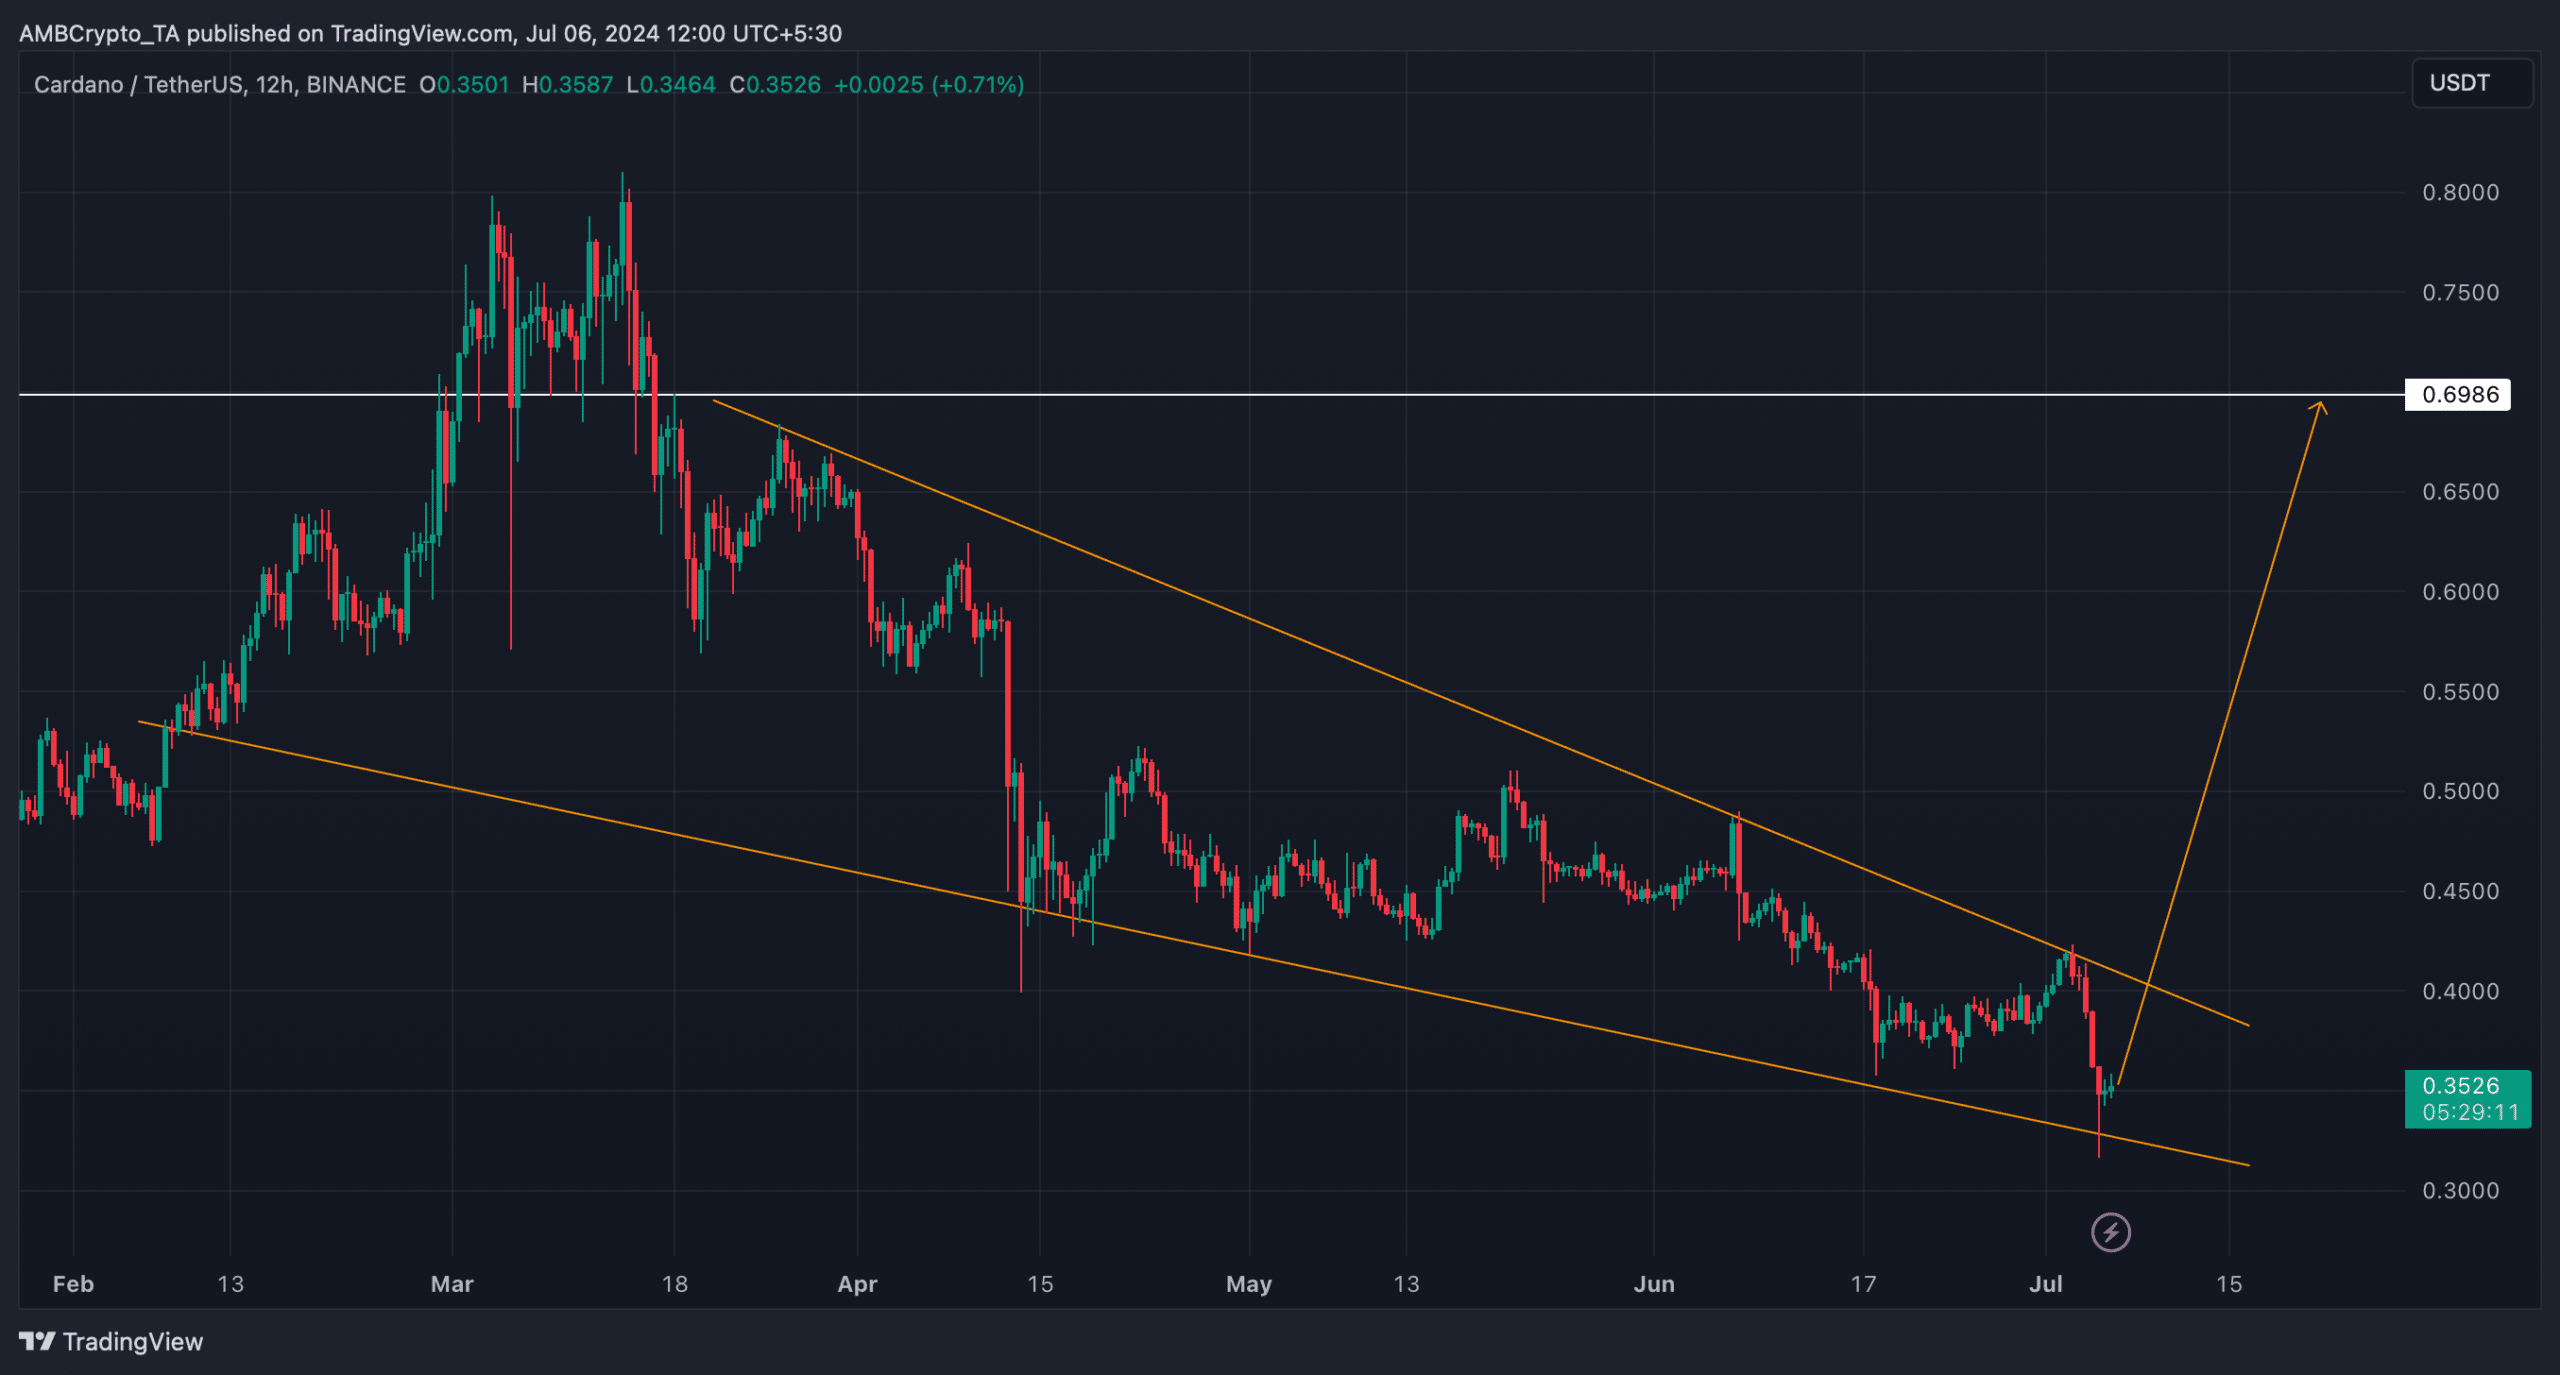Click the lightning bolt replay icon
Viewport: 2560px width, 1375px height.
[2111, 1232]
